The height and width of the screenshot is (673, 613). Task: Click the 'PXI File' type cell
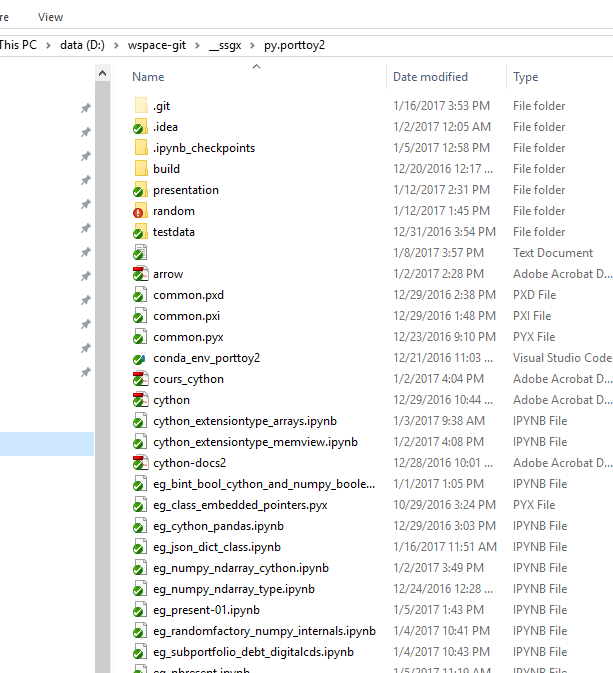click(532, 316)
